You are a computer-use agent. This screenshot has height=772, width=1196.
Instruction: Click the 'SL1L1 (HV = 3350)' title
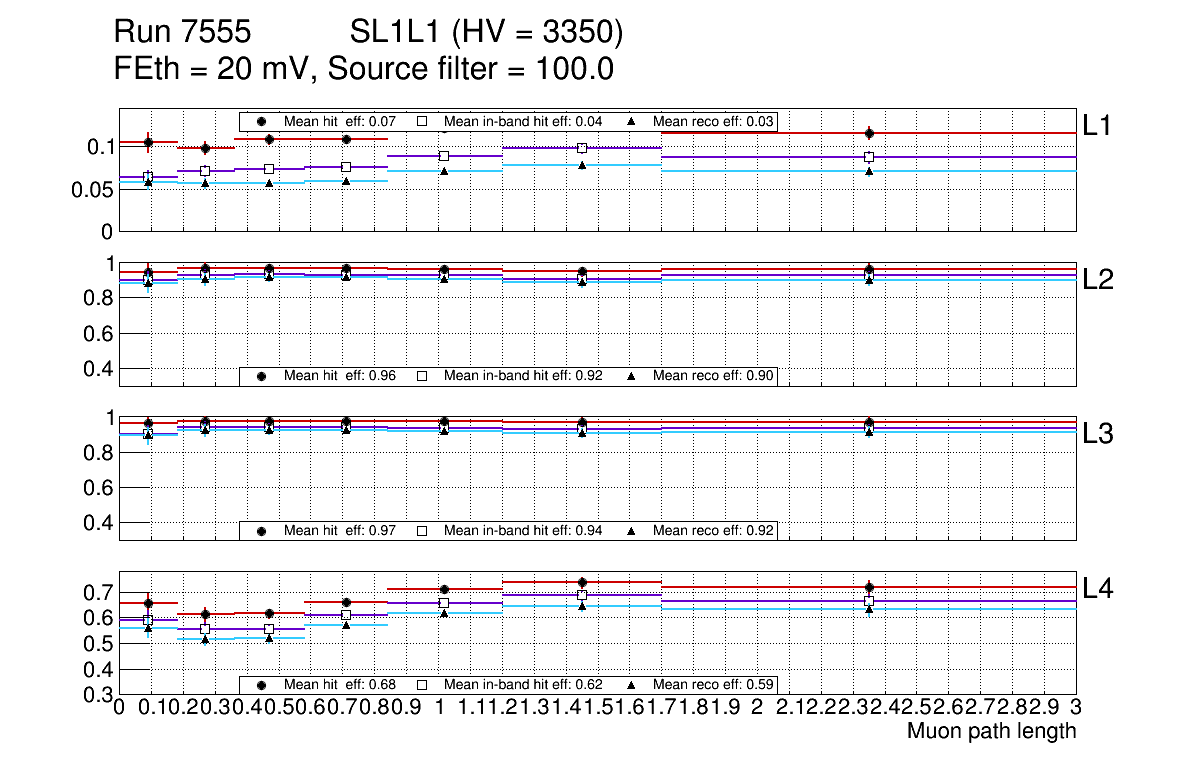(486, 33)
